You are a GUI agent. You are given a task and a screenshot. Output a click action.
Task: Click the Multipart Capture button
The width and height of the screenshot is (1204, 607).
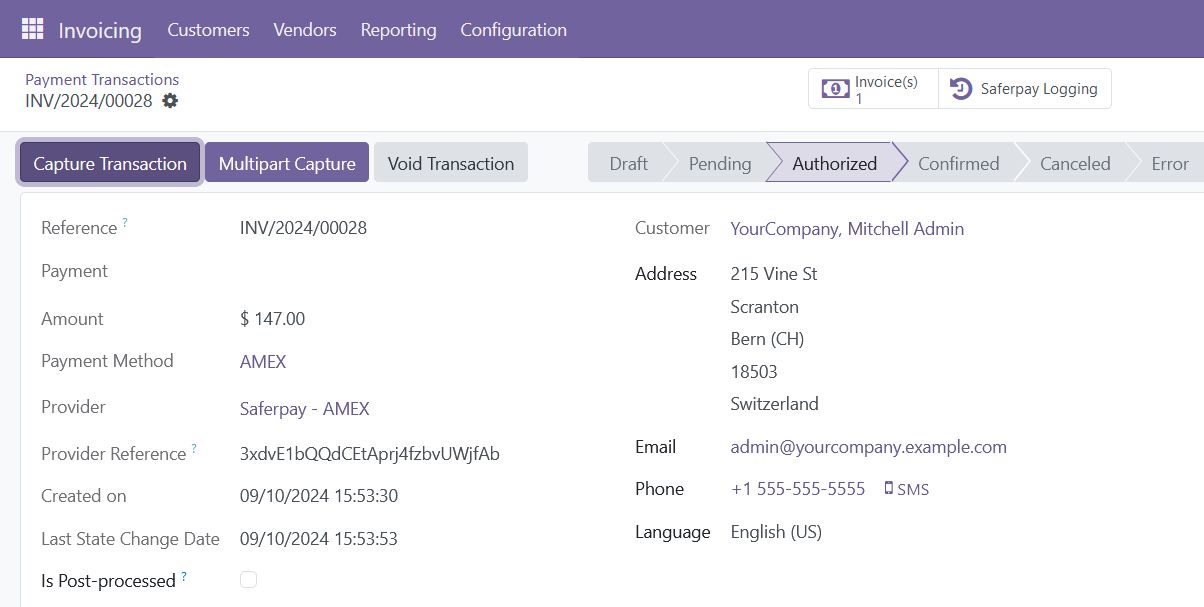click(x=287, y=163)
